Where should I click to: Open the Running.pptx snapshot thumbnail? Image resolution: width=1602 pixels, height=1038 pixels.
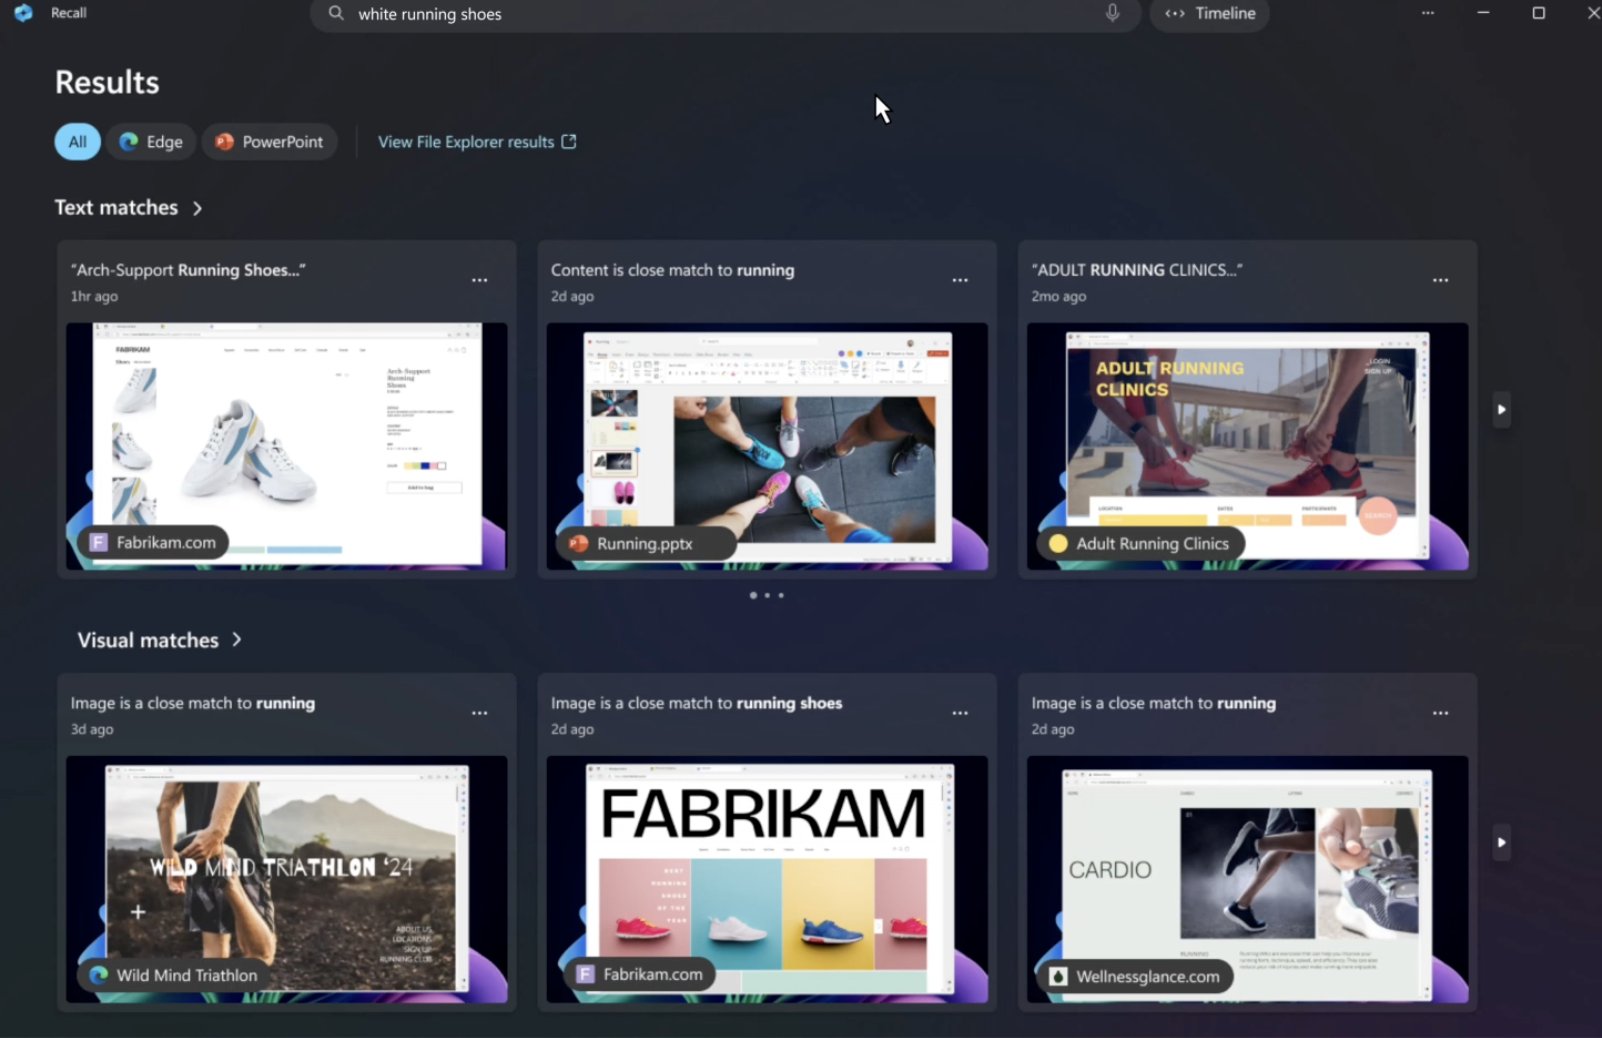click(767, 446)
